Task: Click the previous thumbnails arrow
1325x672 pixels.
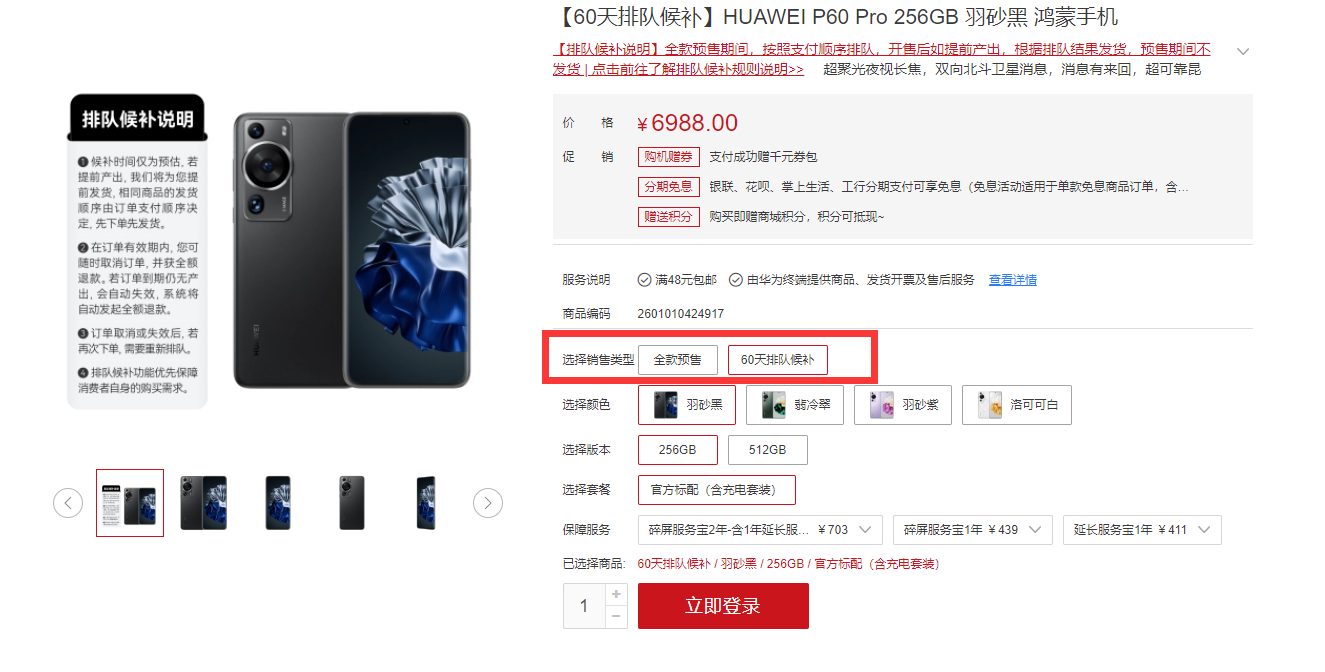Action: click(68, 503)
